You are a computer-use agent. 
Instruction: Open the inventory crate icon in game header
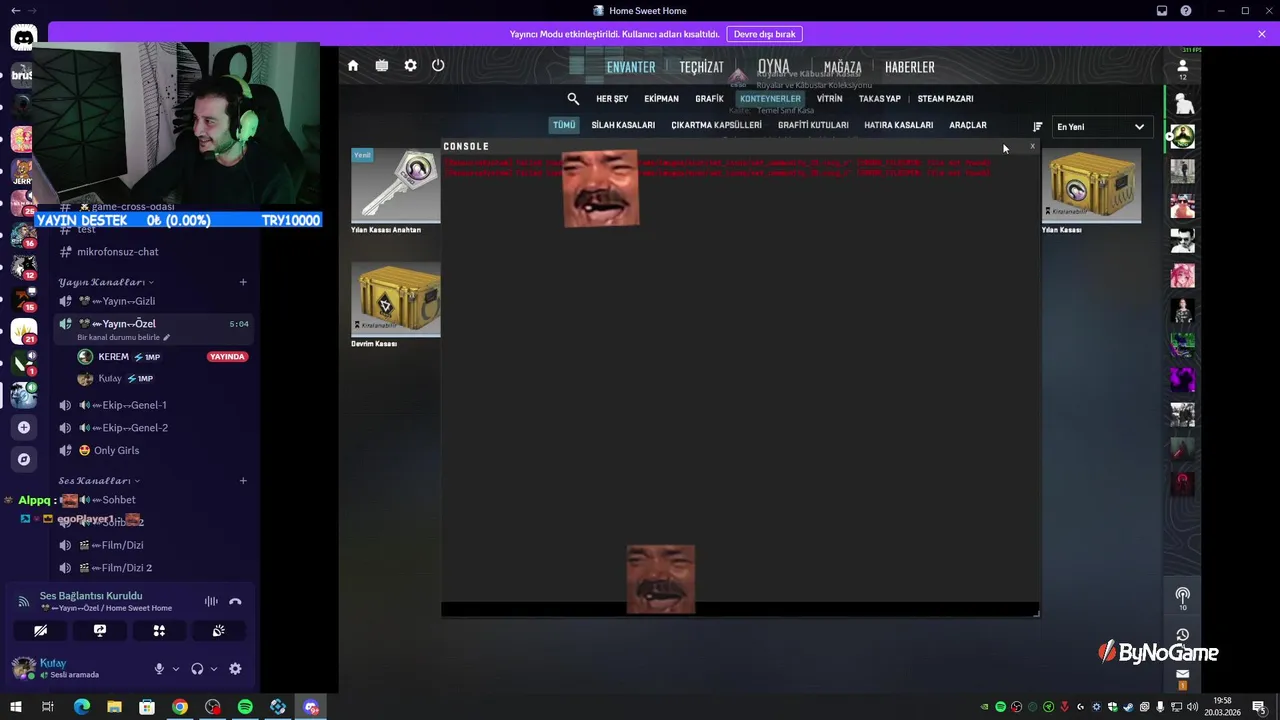[x=382, y=65]
